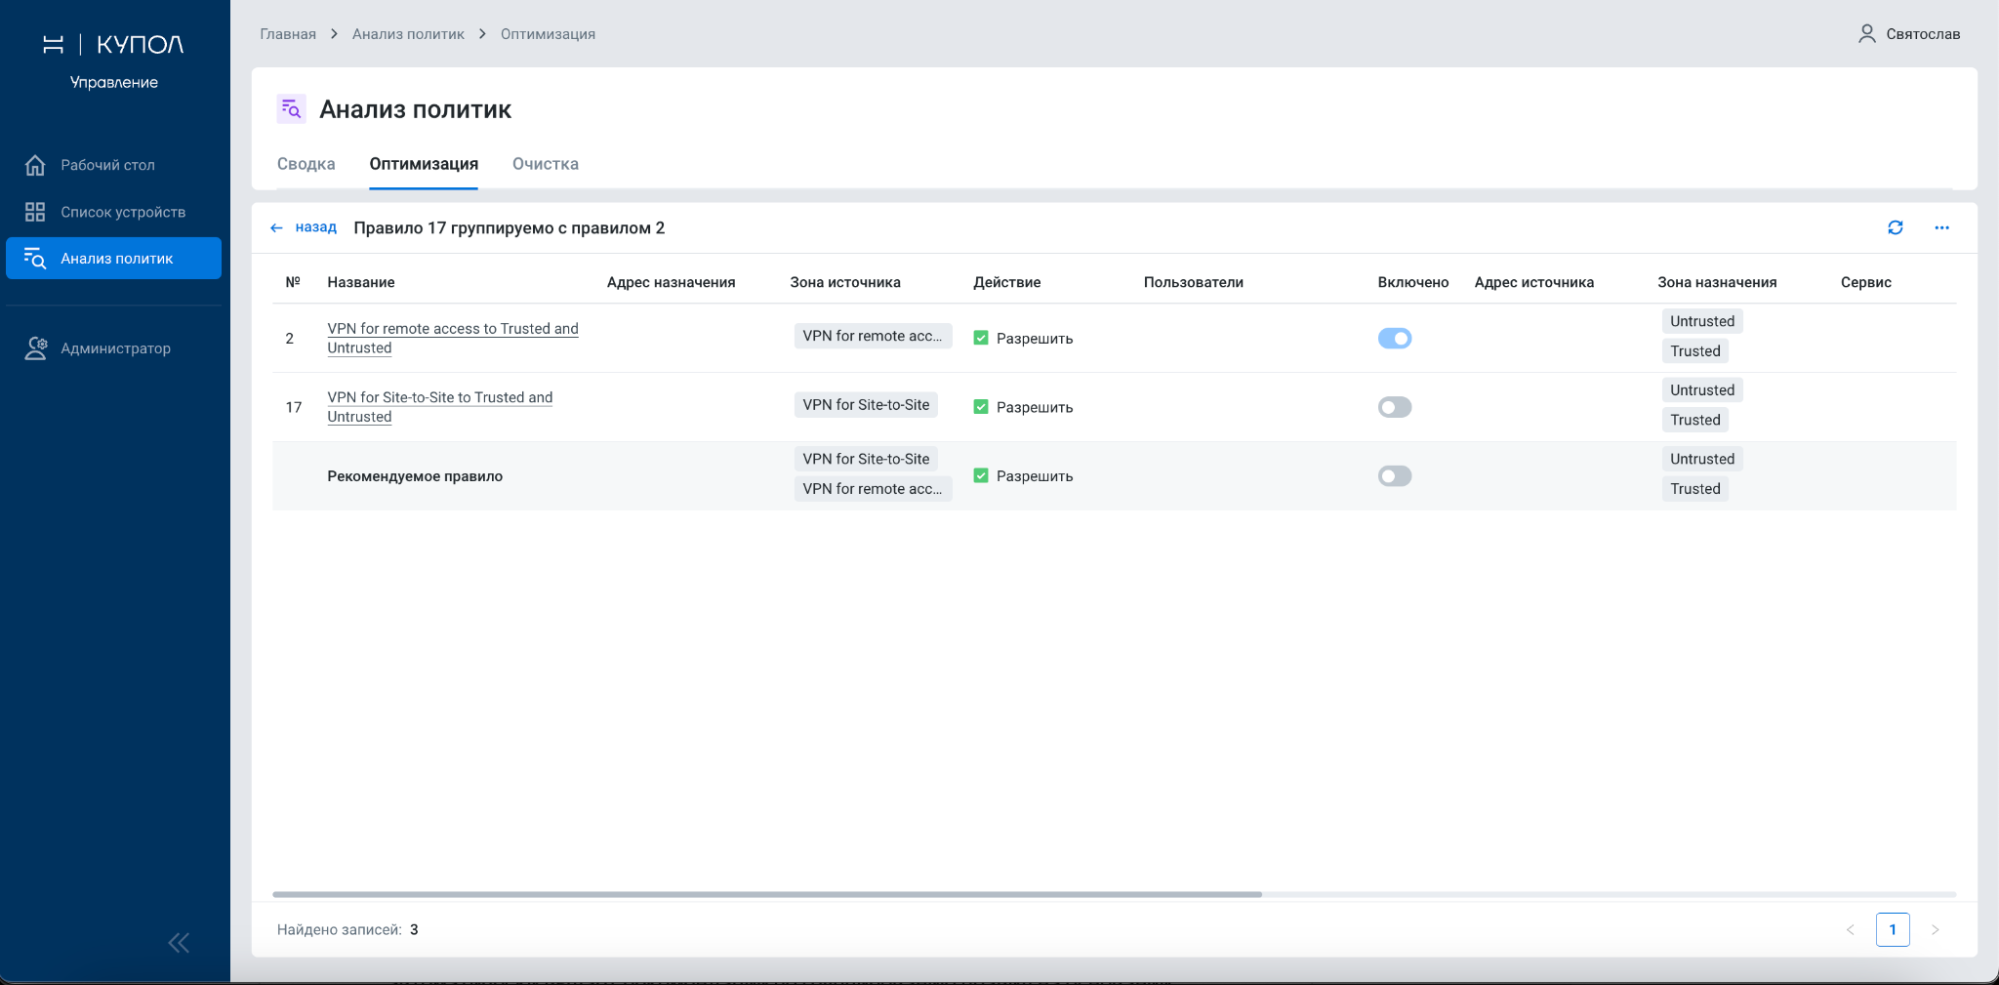The height and width of the screenshot is (985, 1999).
Task: Click the Святослав user profile icon
Action: pyautogui.click(x=1866, y=34)
